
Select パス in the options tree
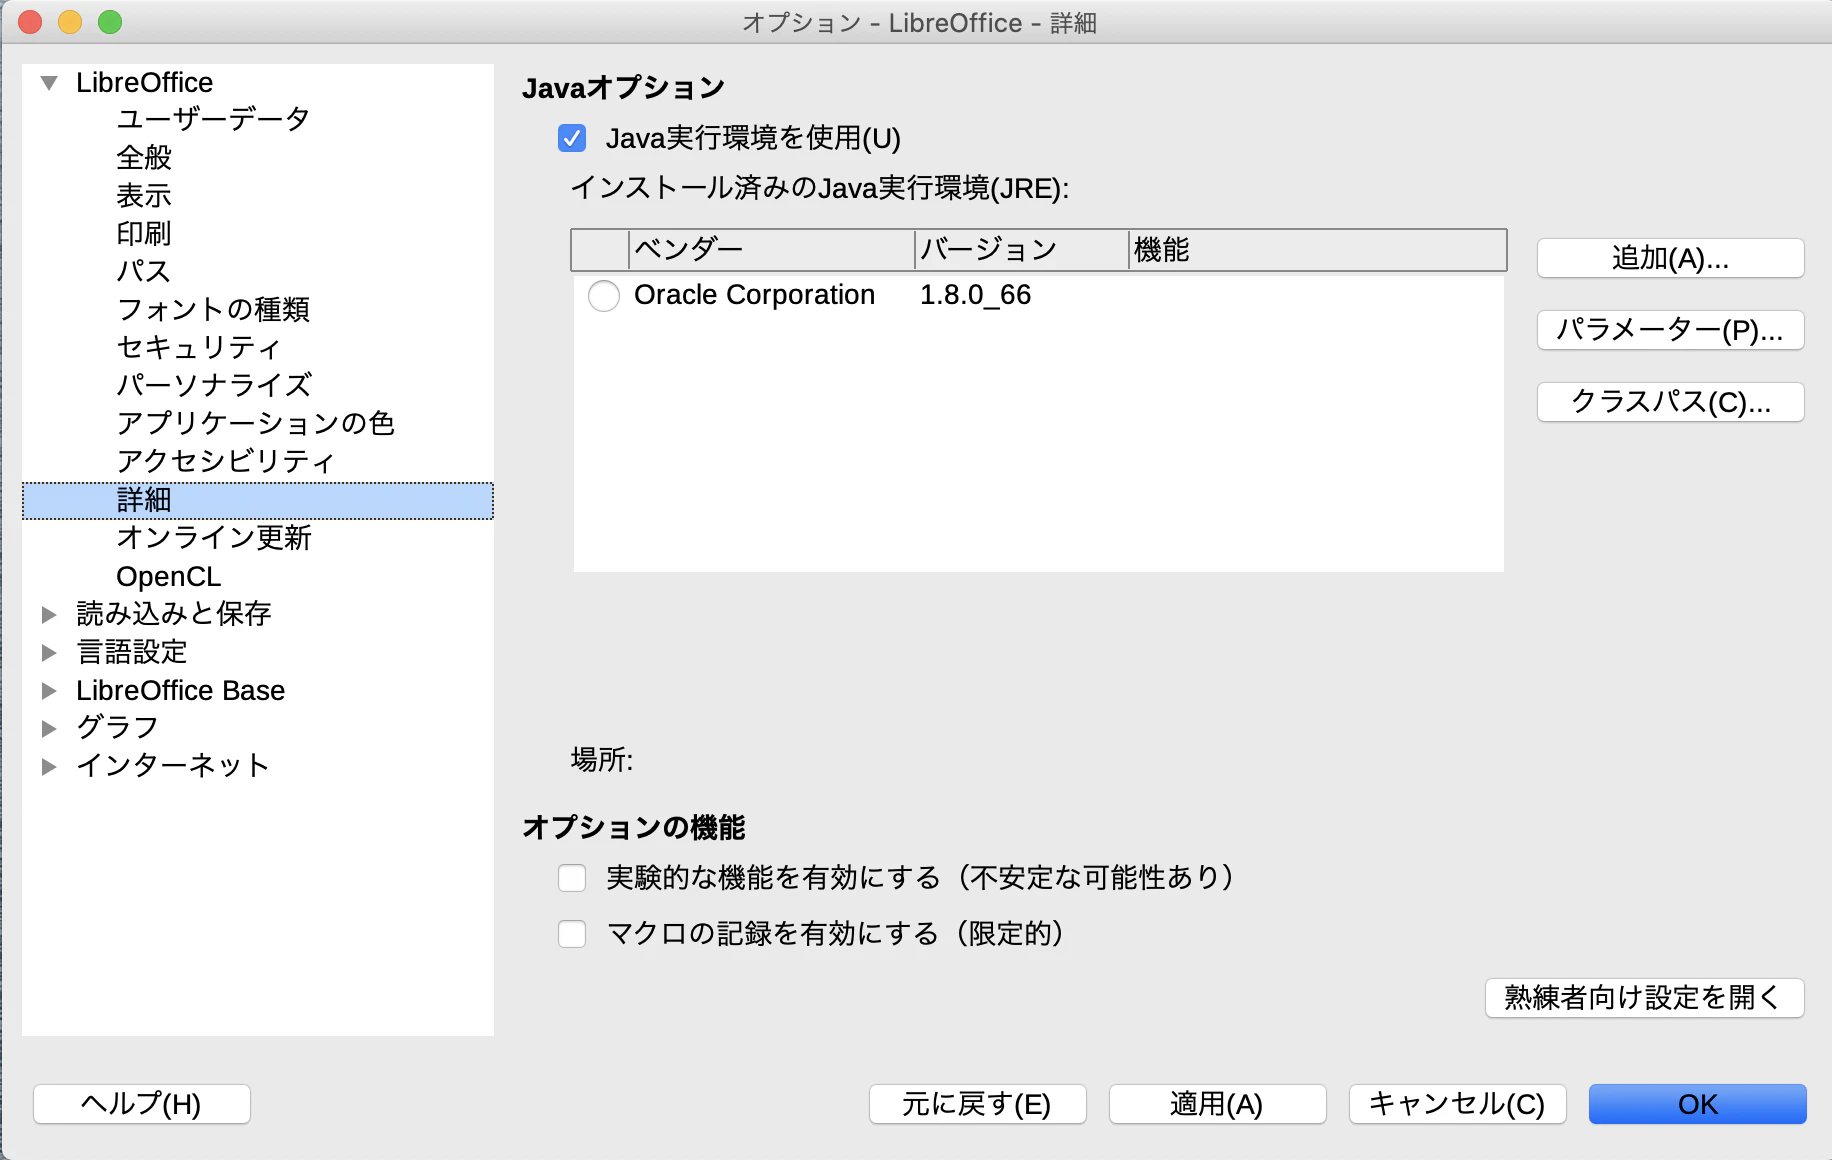click(144, 271)
